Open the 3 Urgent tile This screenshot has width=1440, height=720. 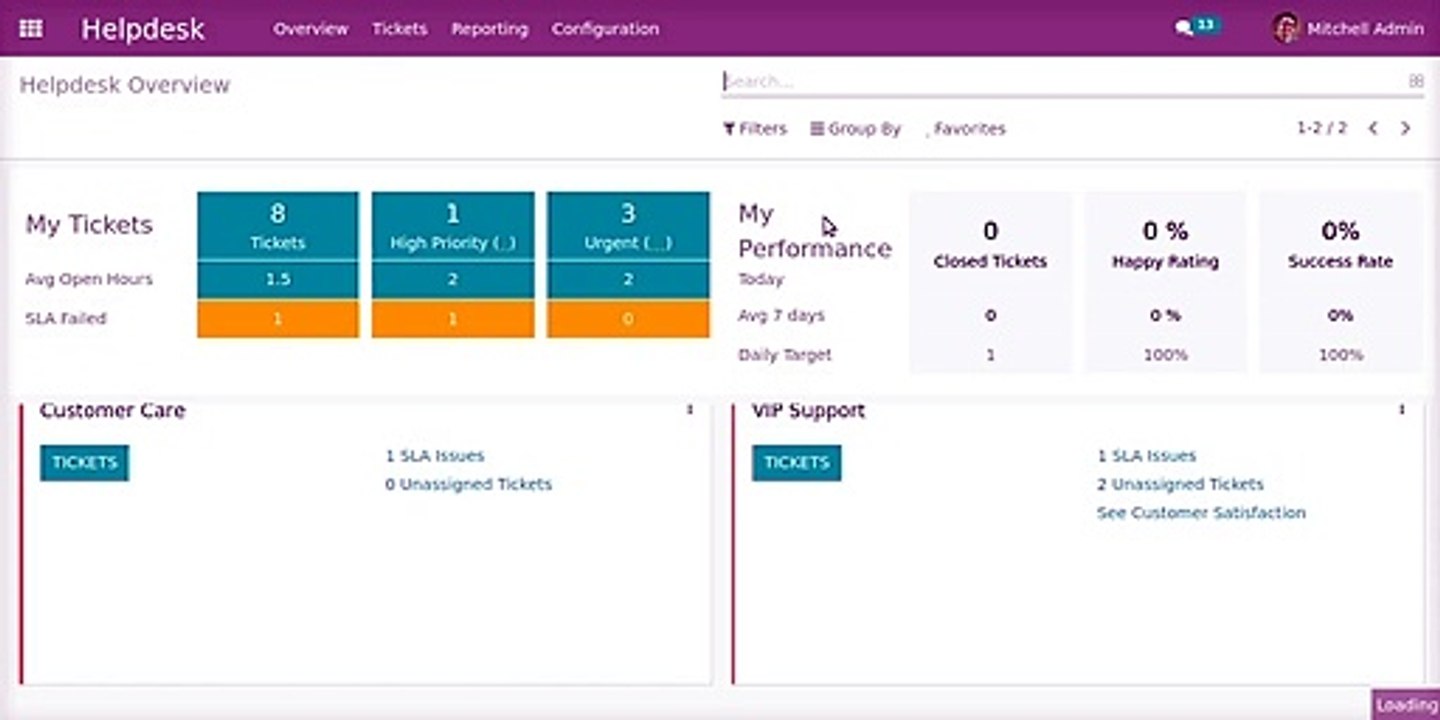click(628, 226)
